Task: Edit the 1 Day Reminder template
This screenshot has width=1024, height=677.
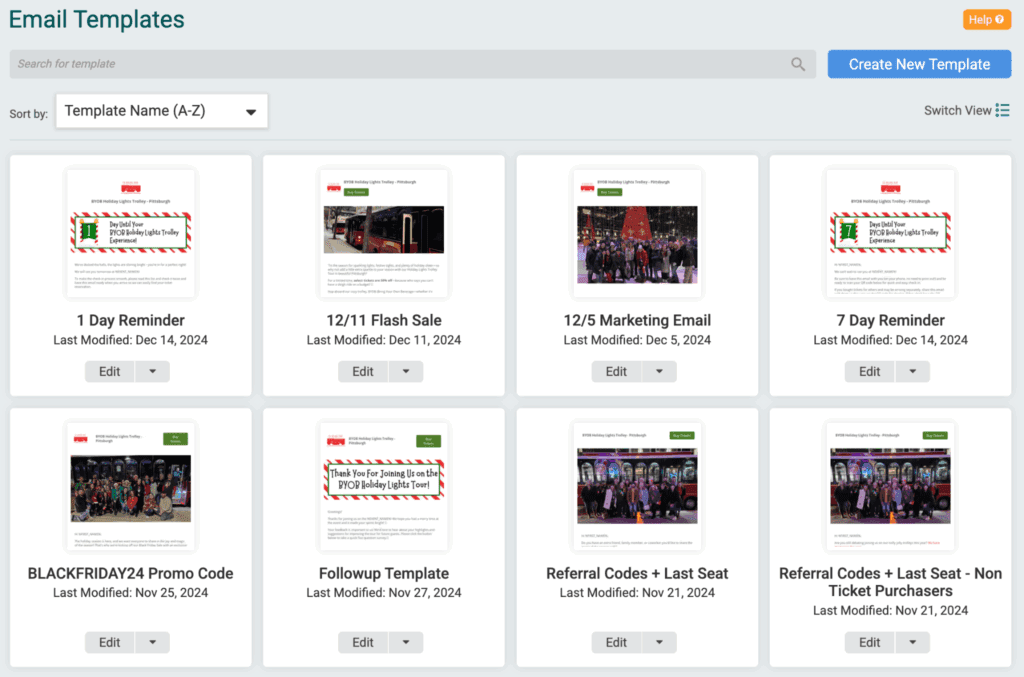Action: coord(109,371)
